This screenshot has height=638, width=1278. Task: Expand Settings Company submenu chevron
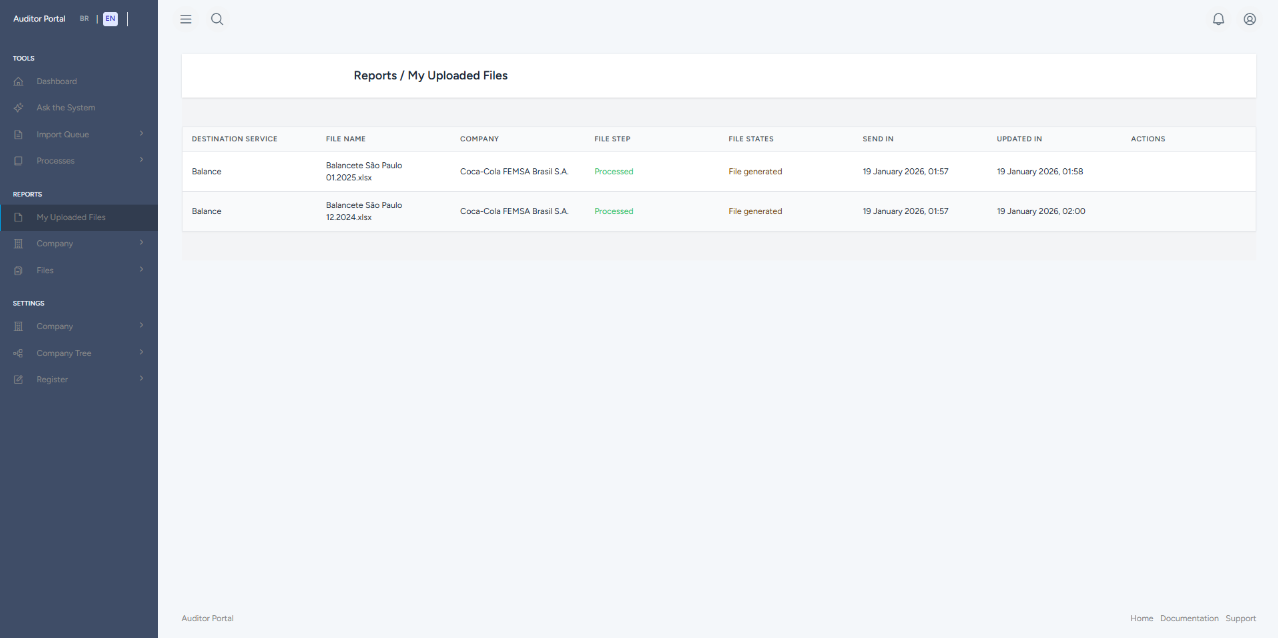142,325
